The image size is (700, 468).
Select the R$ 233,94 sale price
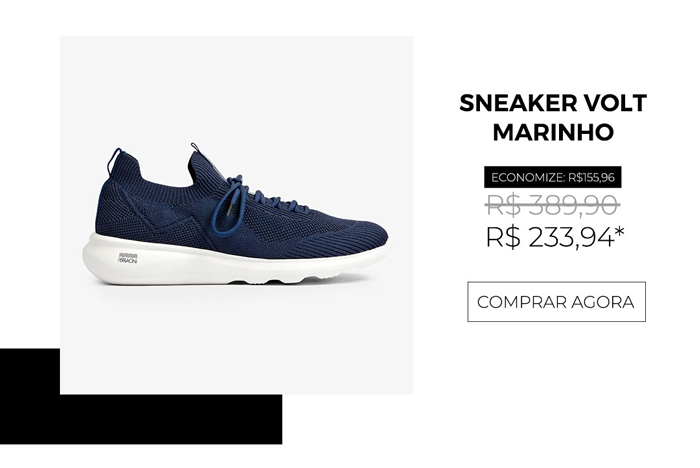point(550,237)
